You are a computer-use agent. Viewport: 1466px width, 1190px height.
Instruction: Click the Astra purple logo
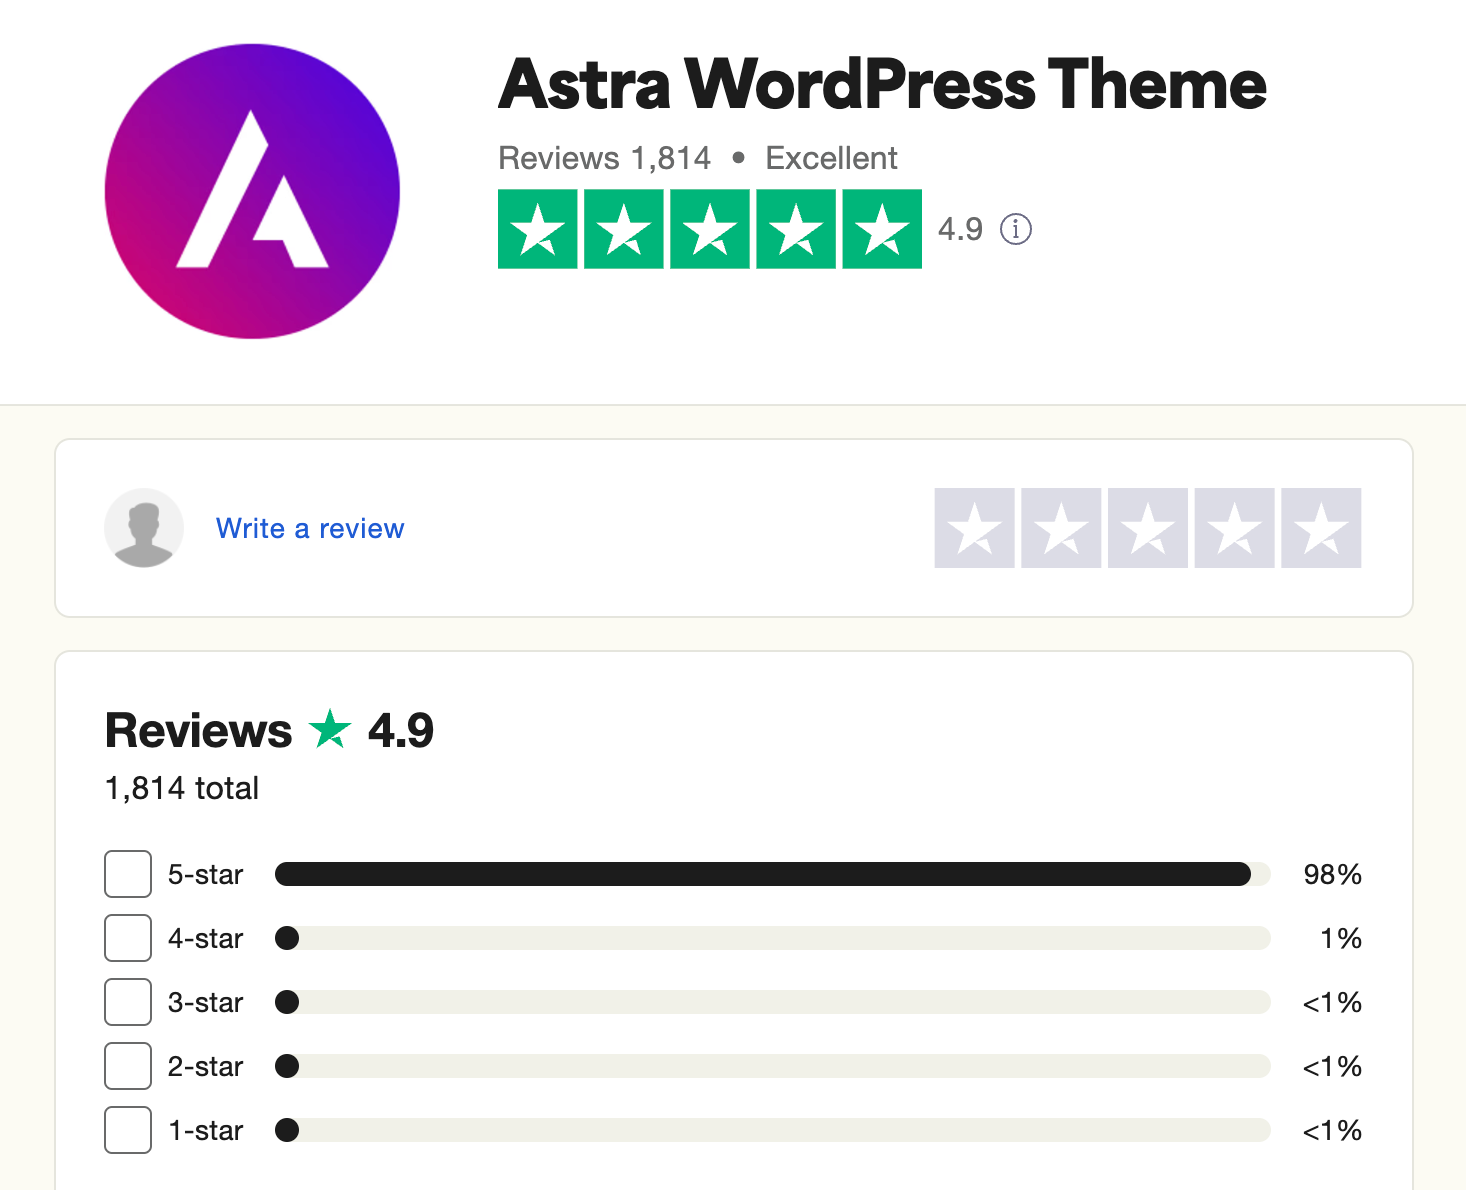(x=252, y=191)
